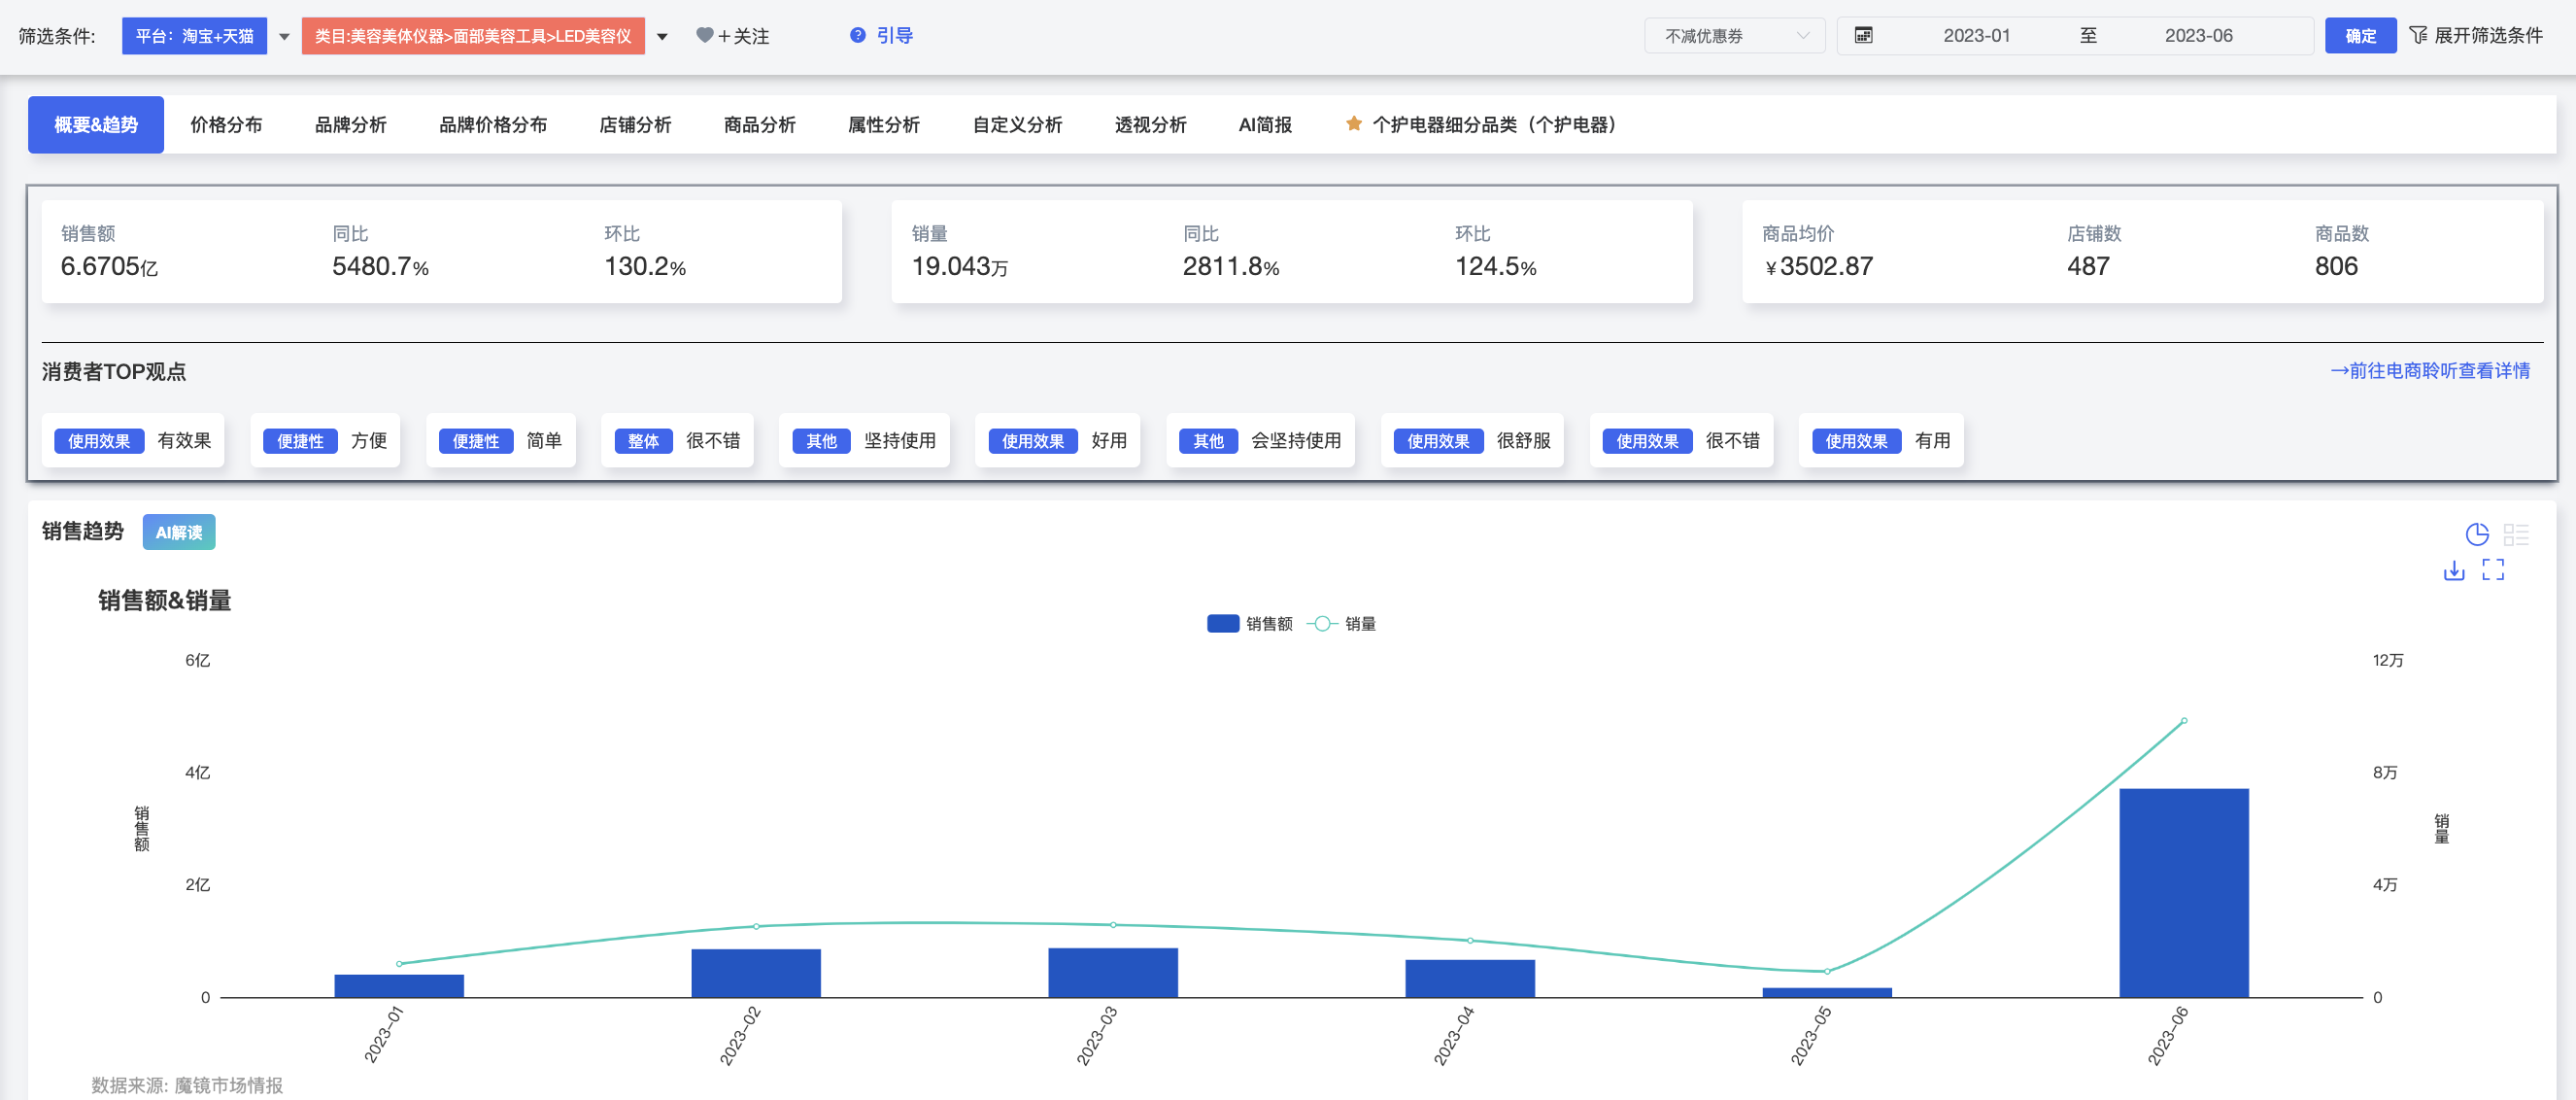This screenshot has height=1100, width=2576.
Task: Open the guide question-mark icon
Action: pyautogui.click(x=857, y=36)
